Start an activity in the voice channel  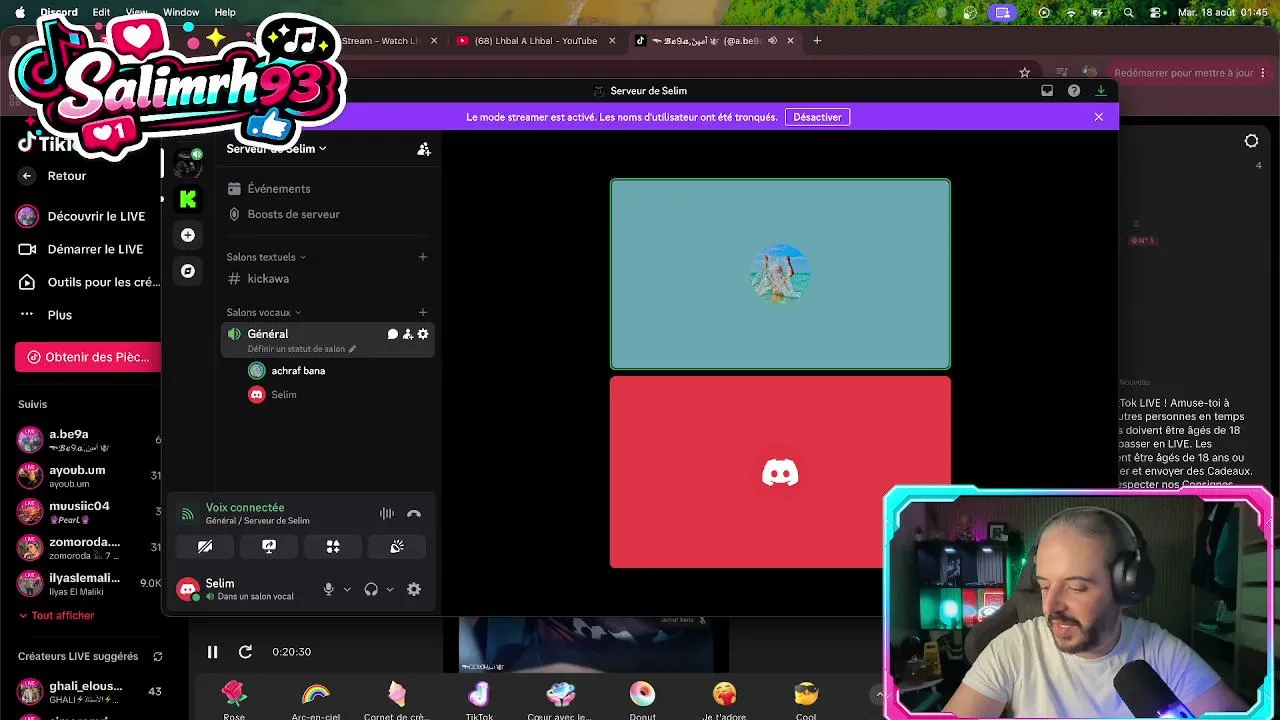[x=333, y=546]
